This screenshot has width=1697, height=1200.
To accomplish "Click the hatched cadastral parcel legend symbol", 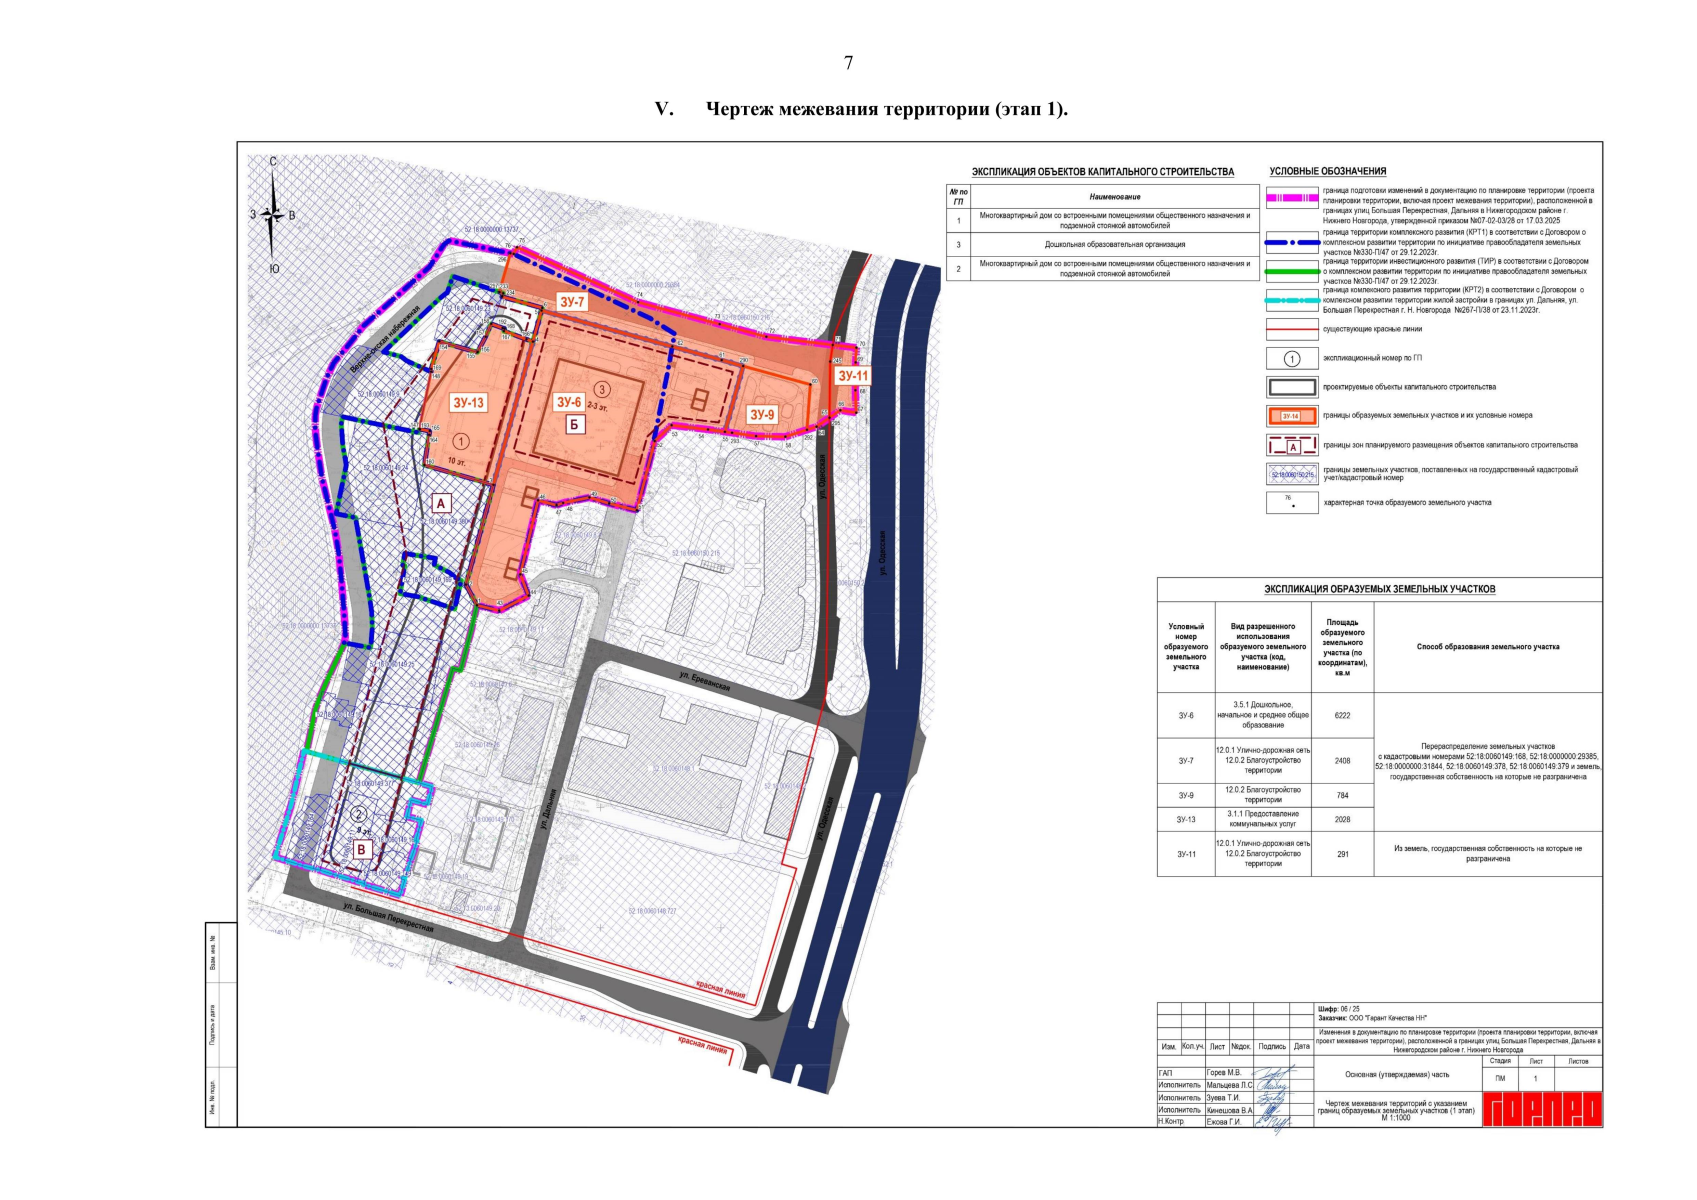I will (1291, 474).
